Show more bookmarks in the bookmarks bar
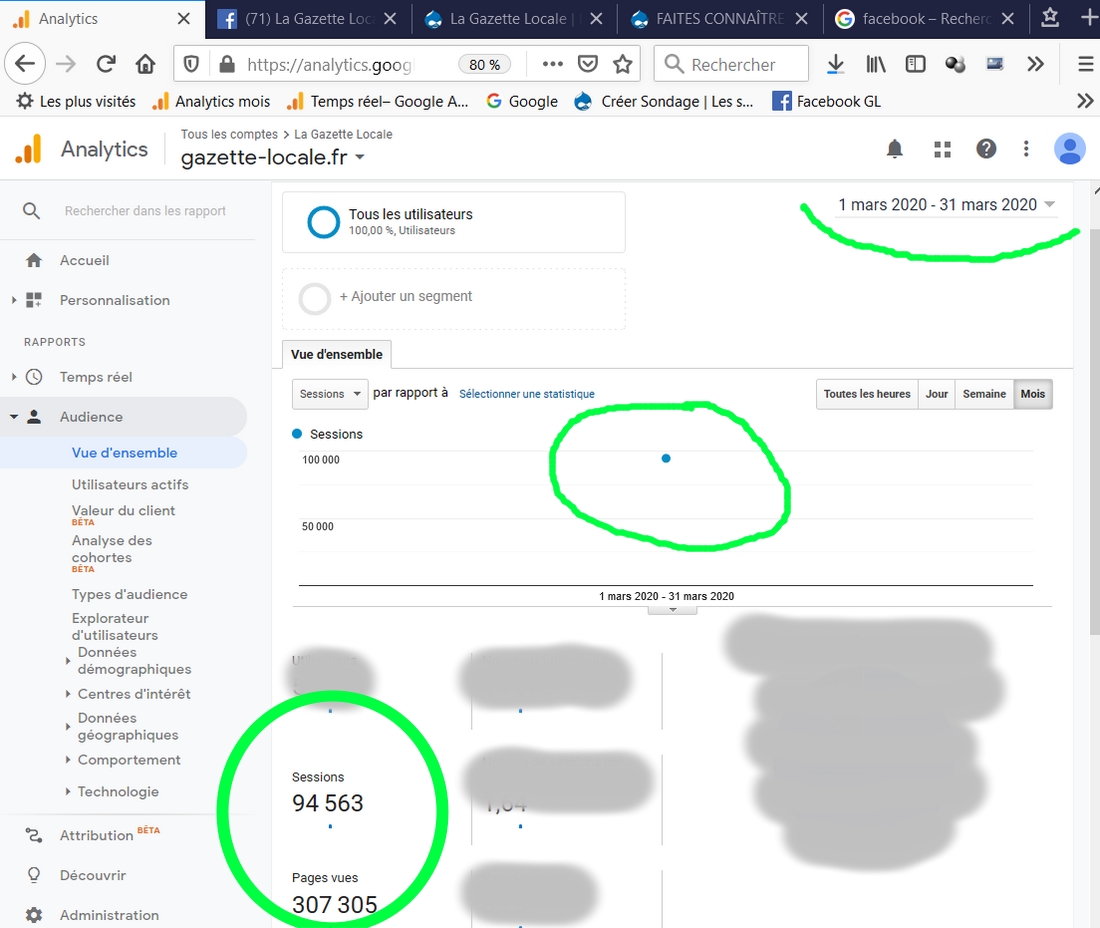Screen dimensions: 1100x928 click(1085, 101)
